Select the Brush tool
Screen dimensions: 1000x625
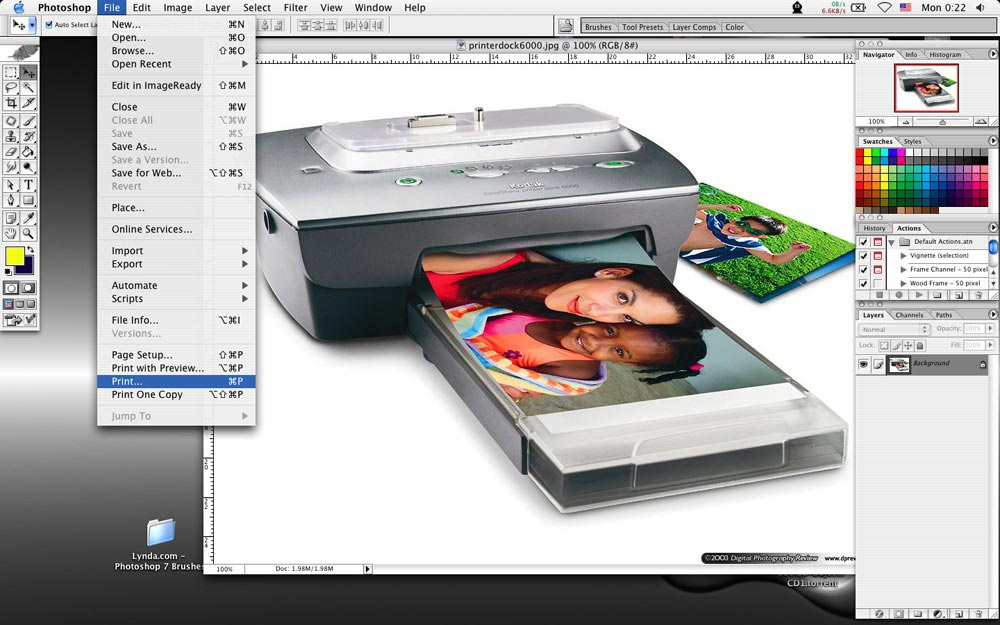[x=28, y=121]
